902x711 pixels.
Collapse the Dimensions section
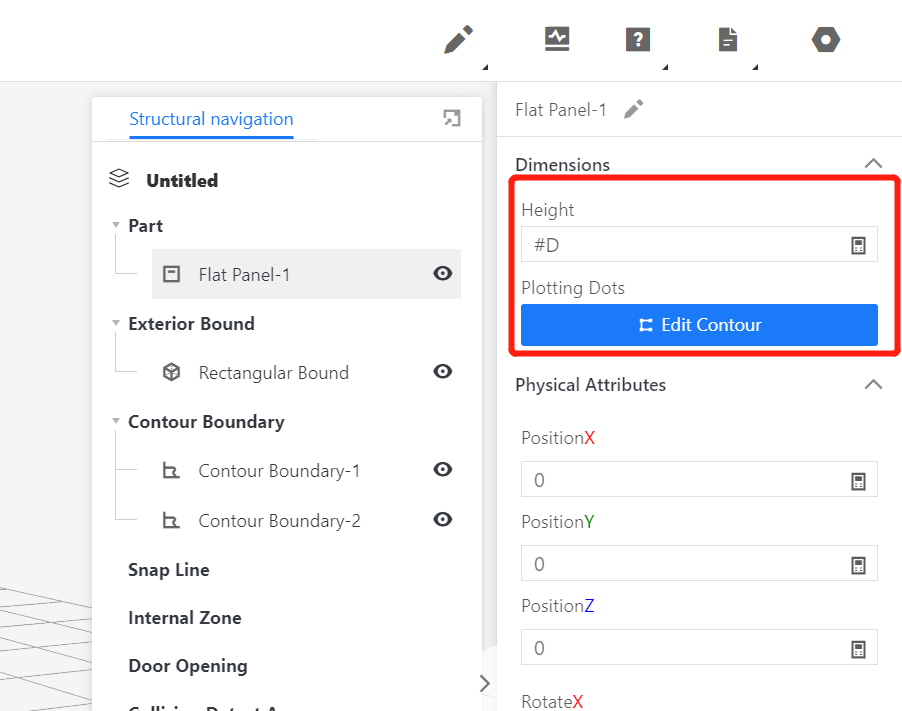pyautogui.click(x=873, y=164)
